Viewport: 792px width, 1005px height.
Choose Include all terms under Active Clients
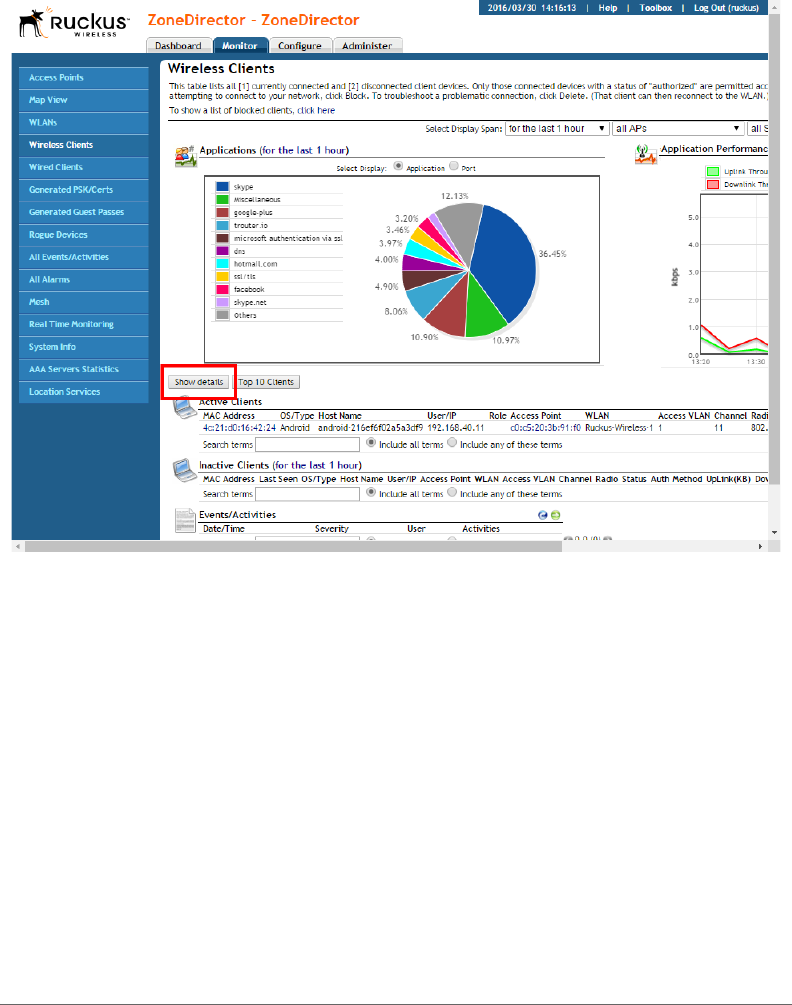371,442
